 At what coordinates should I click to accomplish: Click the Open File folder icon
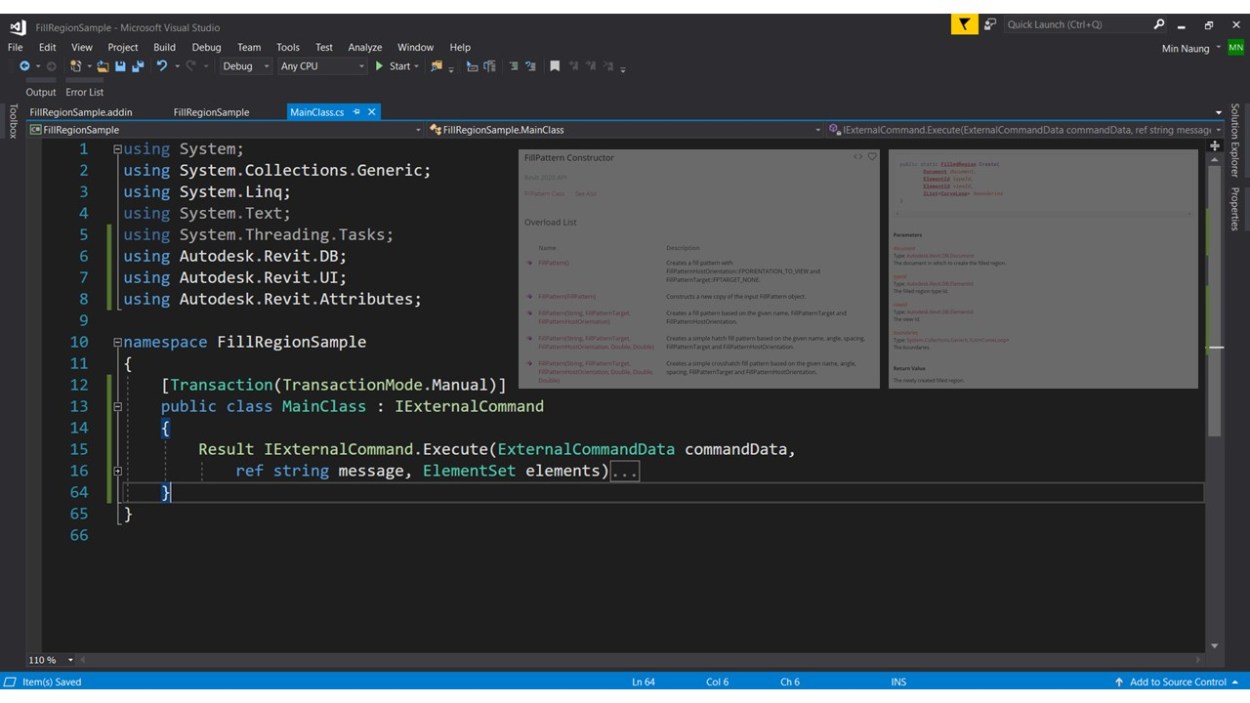[x=103, y=67]
